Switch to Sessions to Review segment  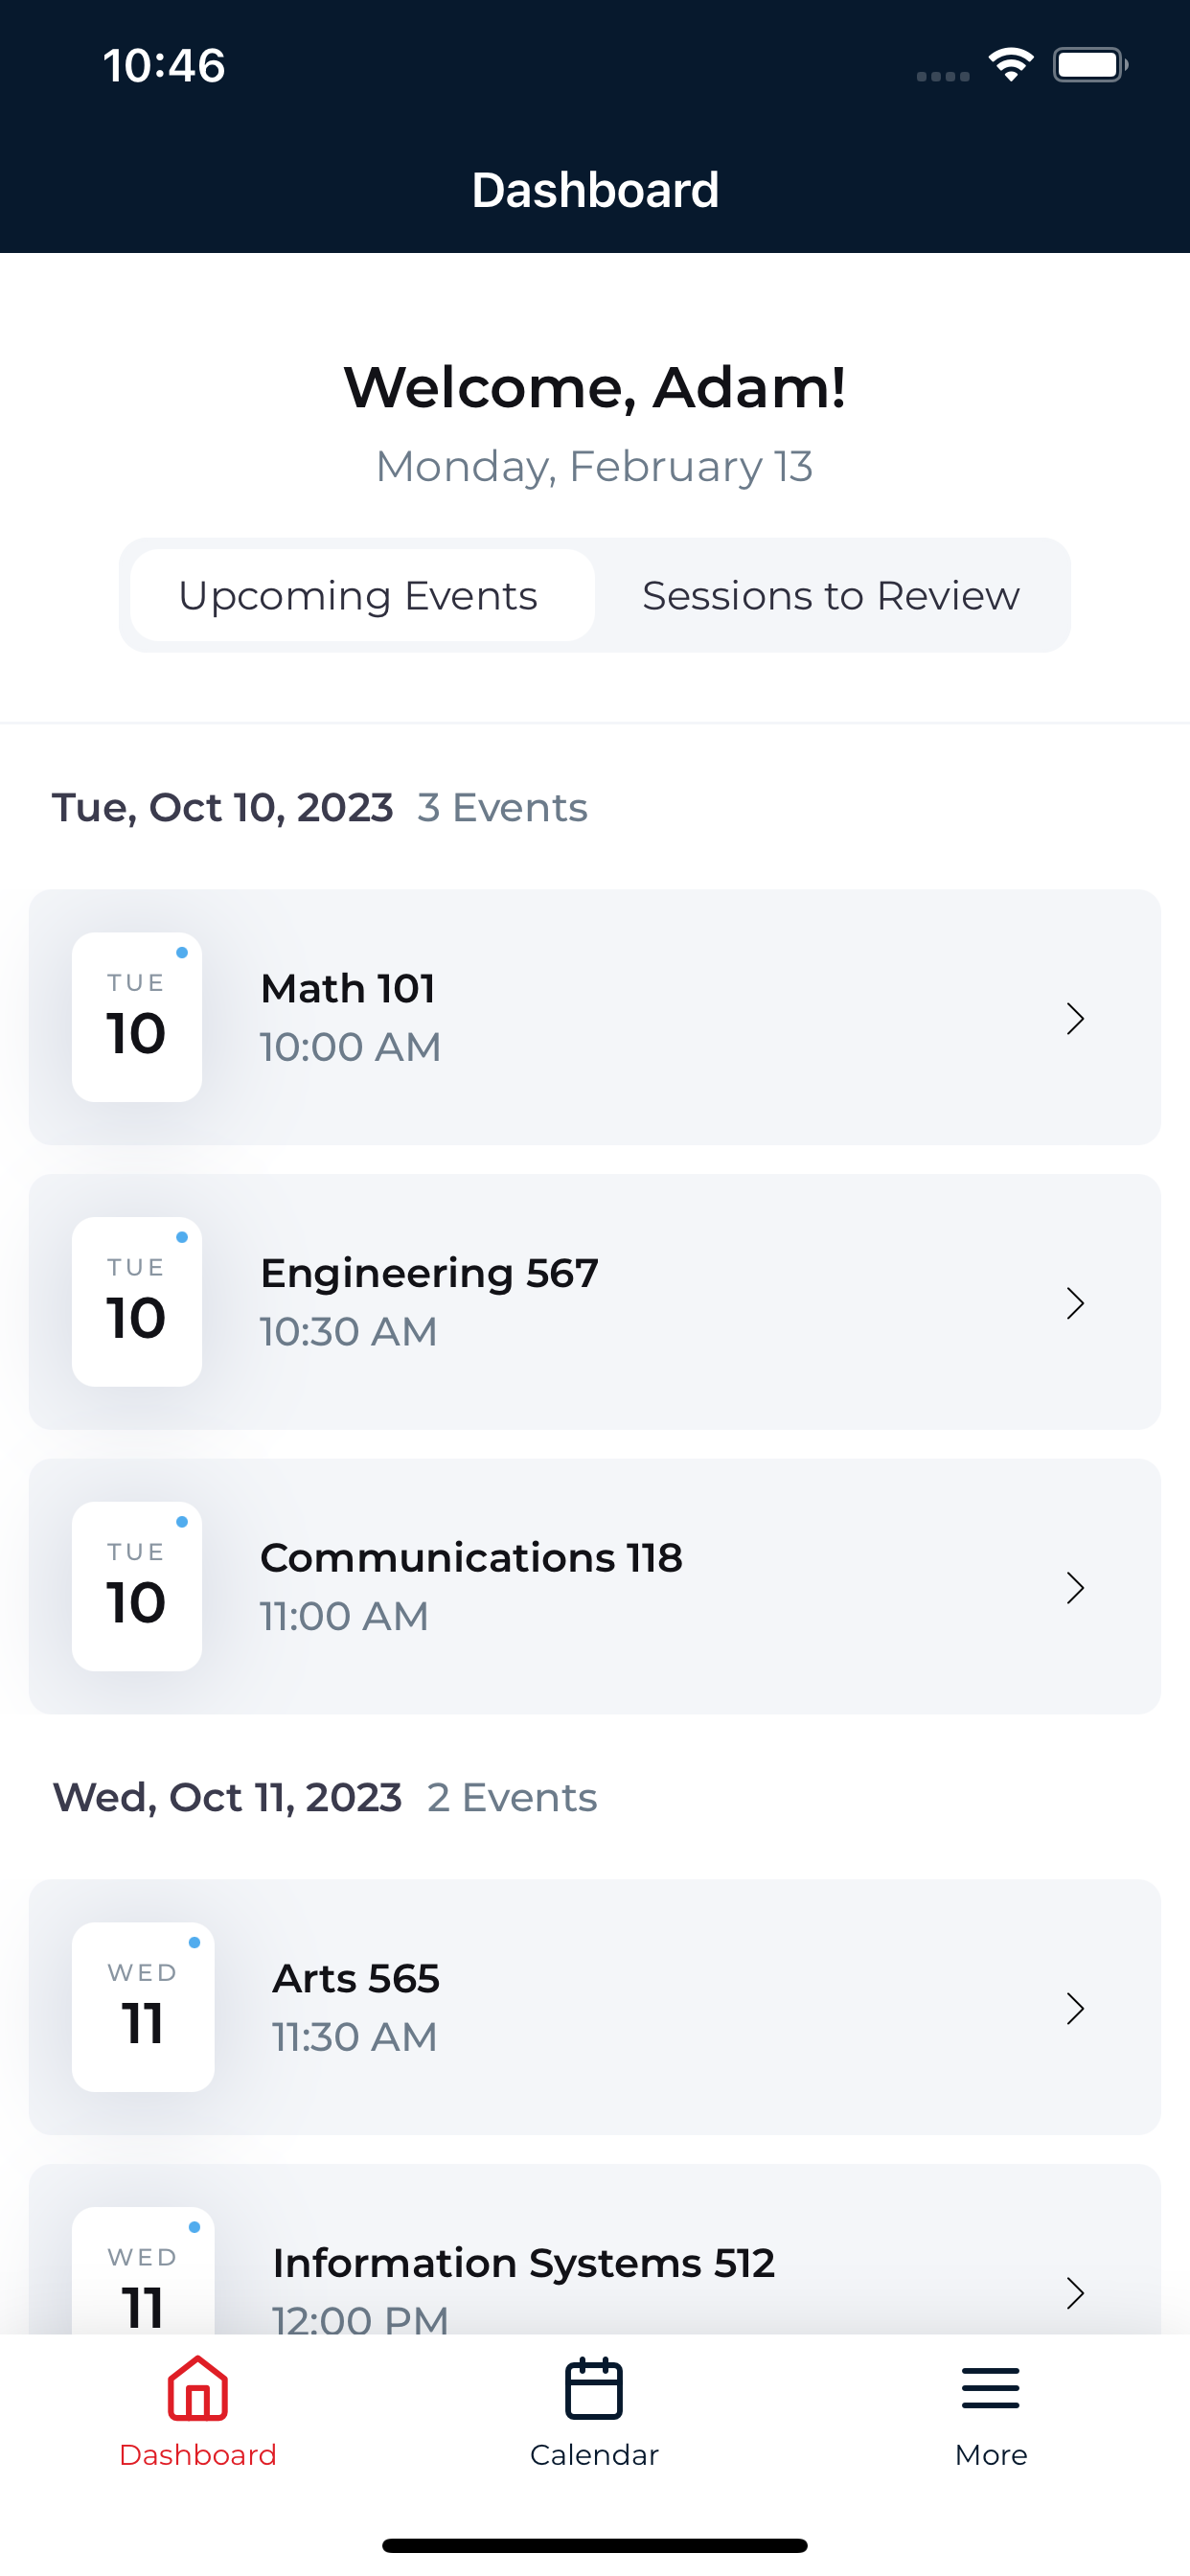click(x=831, y=595)
